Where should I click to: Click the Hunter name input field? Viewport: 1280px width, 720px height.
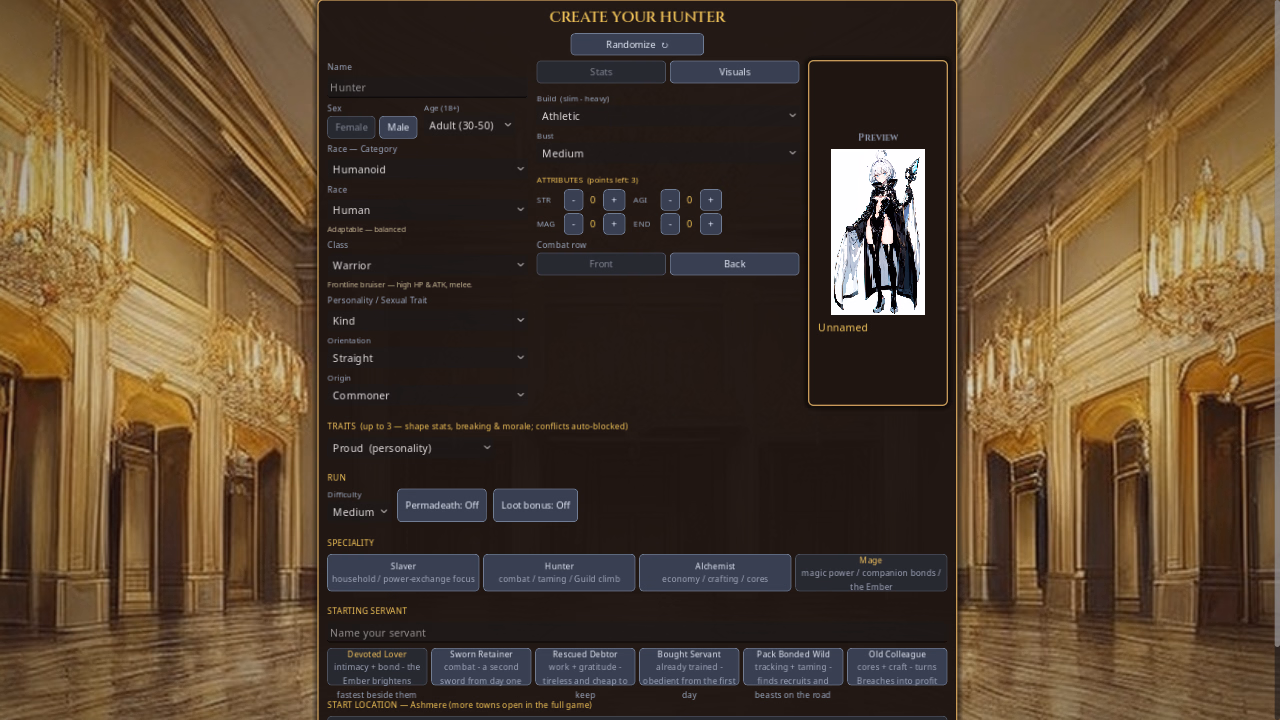(427, 87)
